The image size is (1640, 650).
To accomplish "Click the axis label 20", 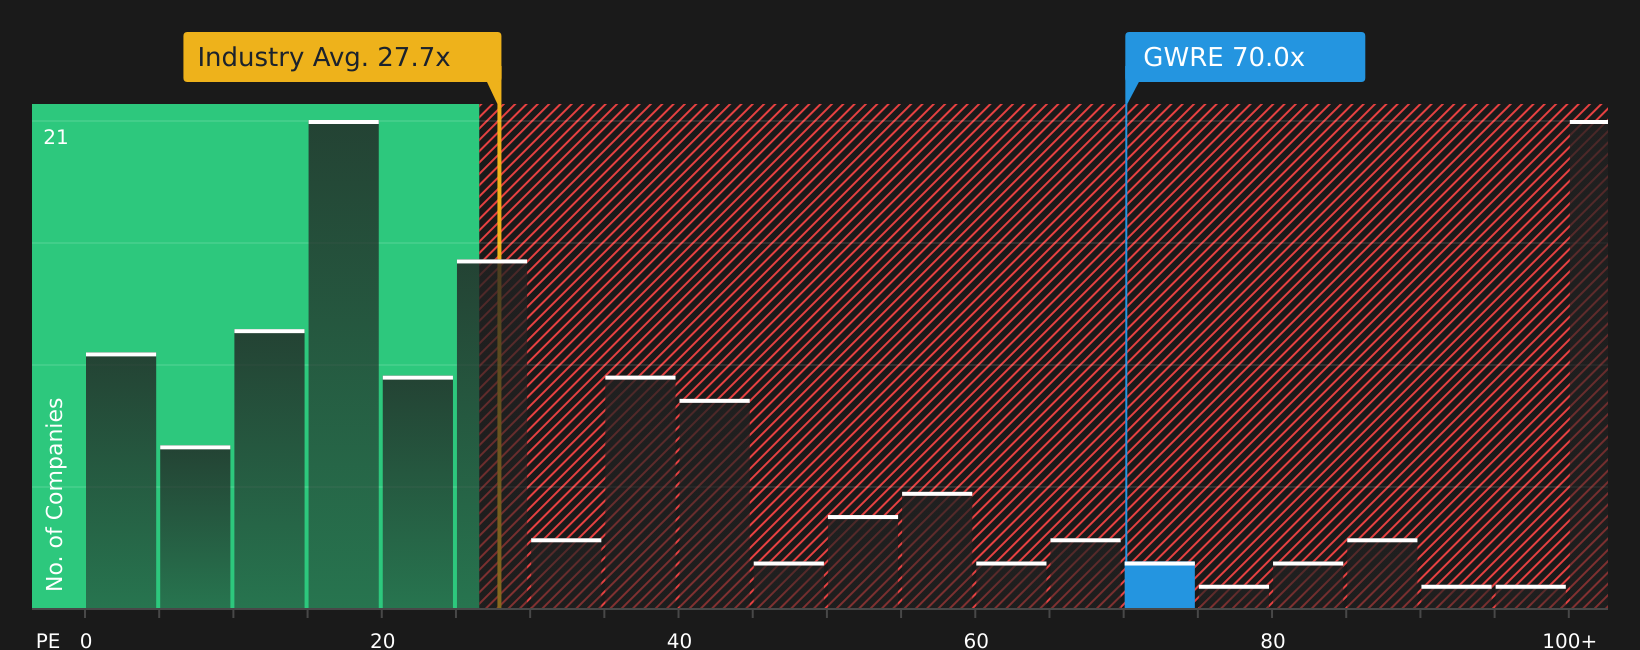I will pyautogui.click(x=383, y=641).
